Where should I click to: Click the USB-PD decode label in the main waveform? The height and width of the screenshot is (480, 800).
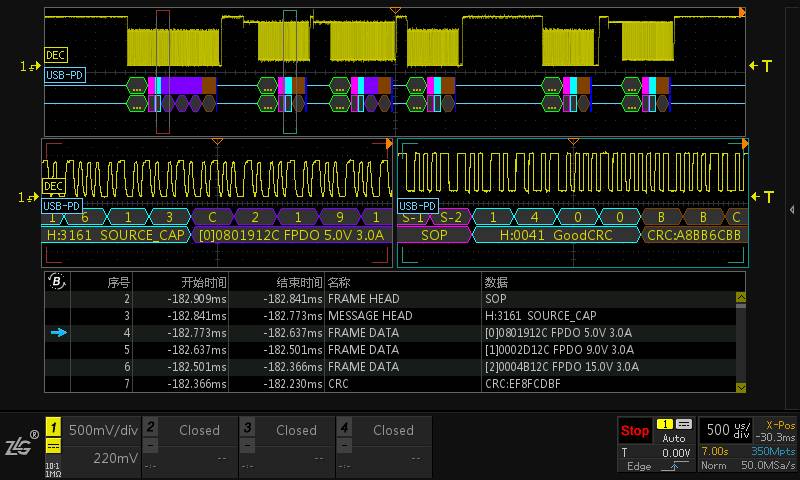pos(64,75)
